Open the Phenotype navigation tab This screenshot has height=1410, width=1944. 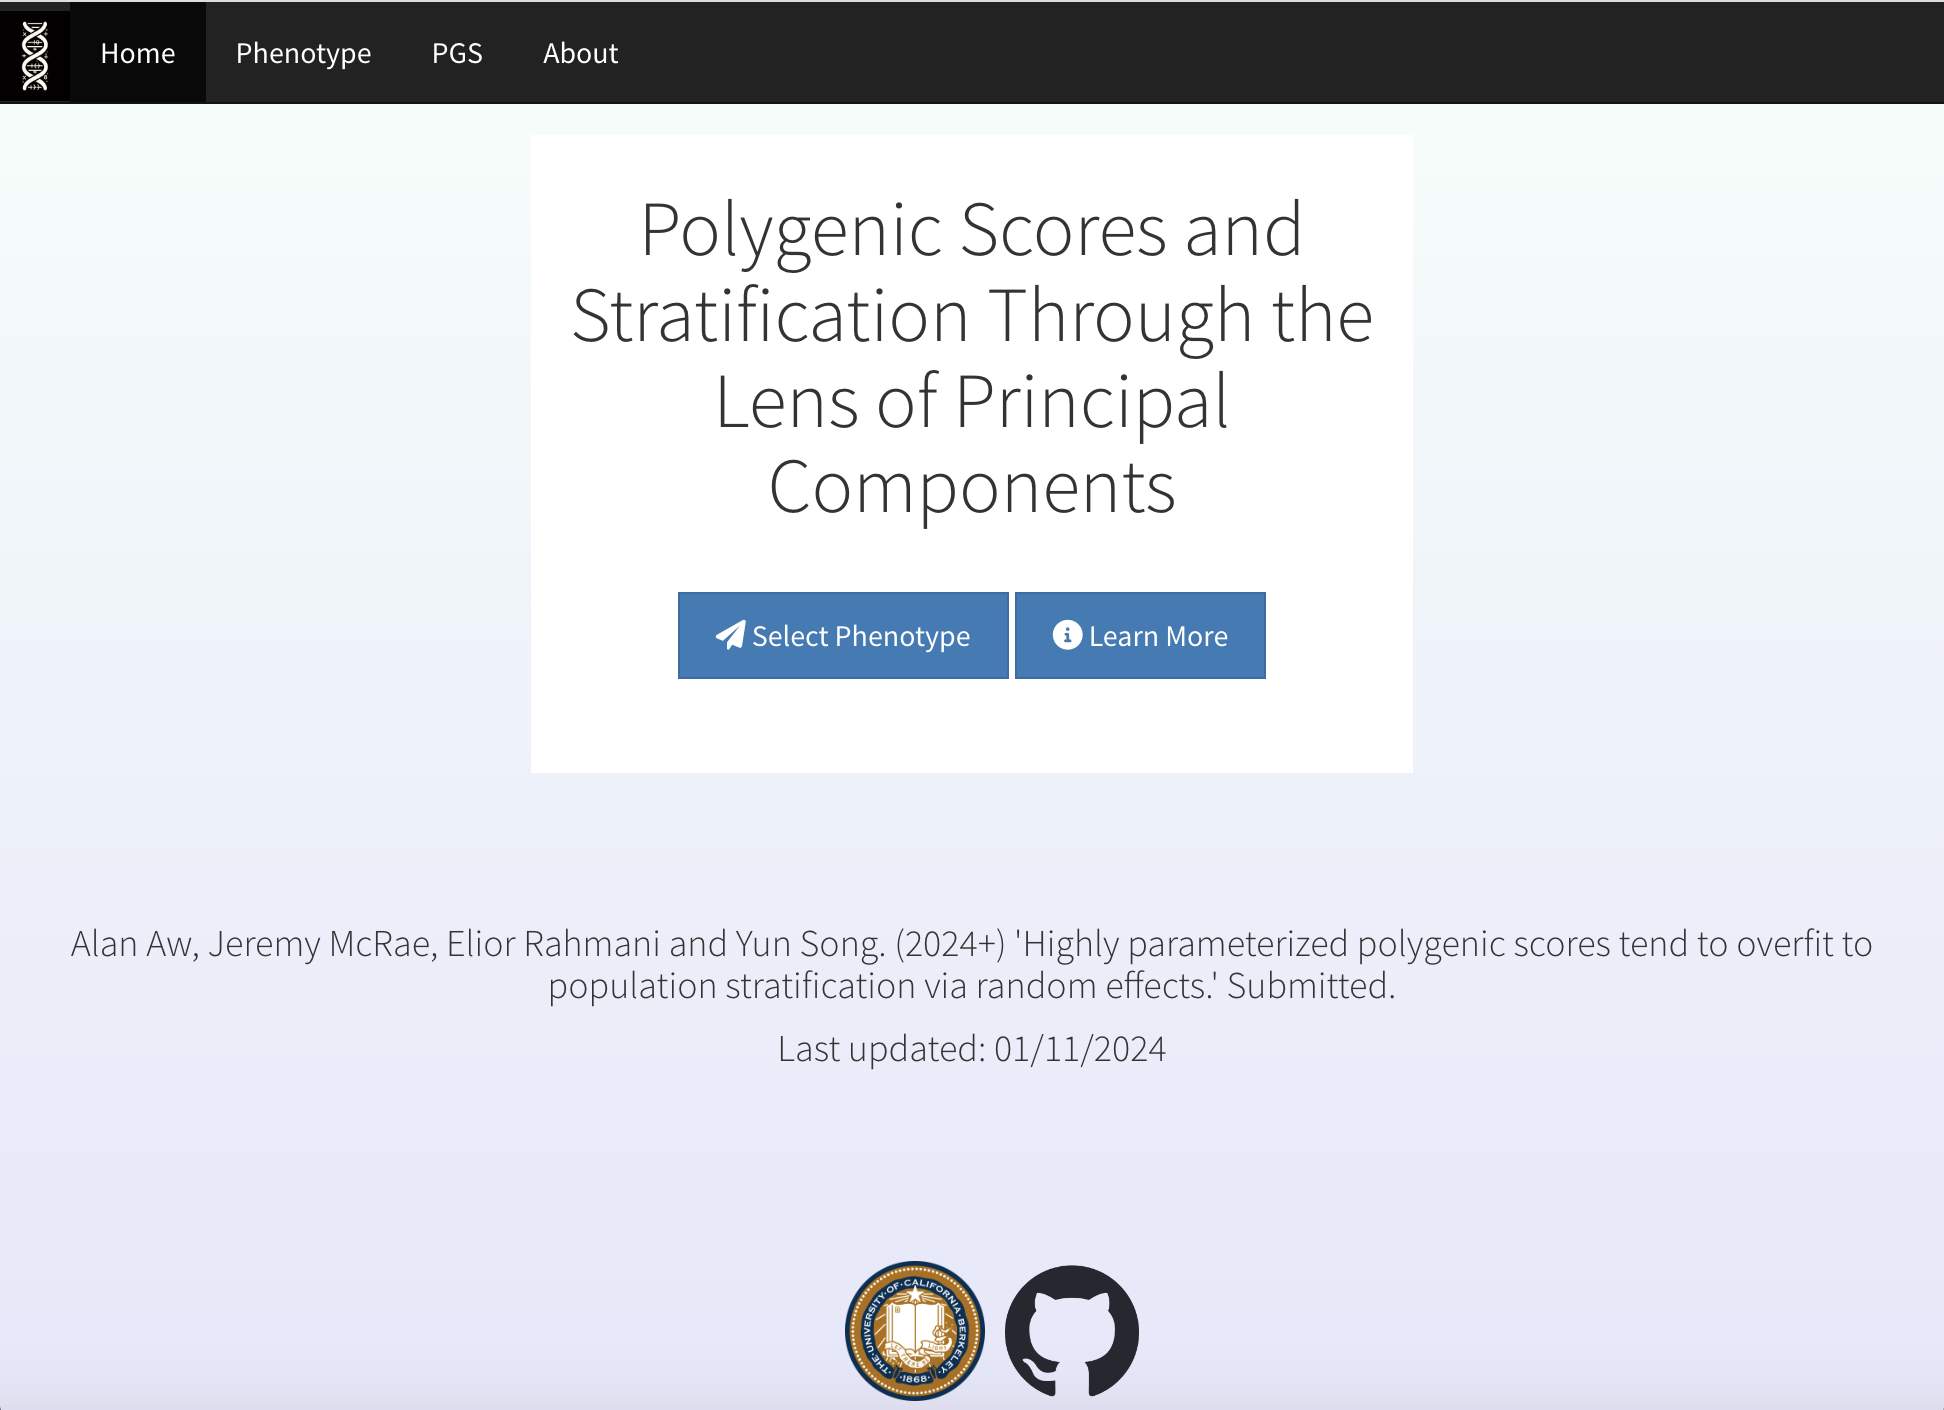303,53
